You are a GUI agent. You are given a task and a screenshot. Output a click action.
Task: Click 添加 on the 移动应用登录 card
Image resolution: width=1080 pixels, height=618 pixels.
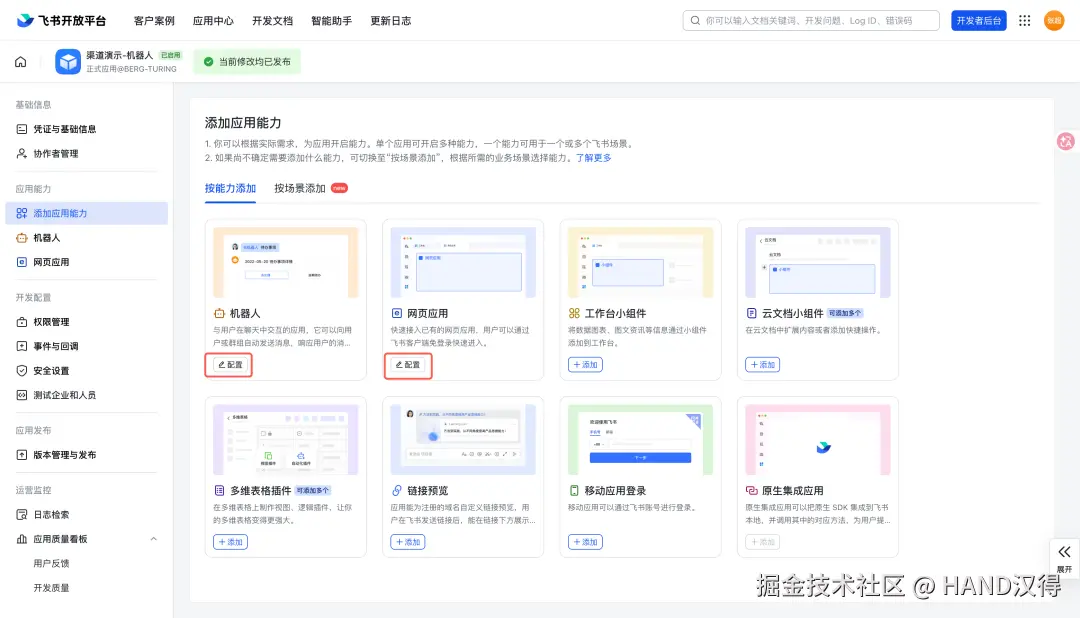tap(585, 542)
